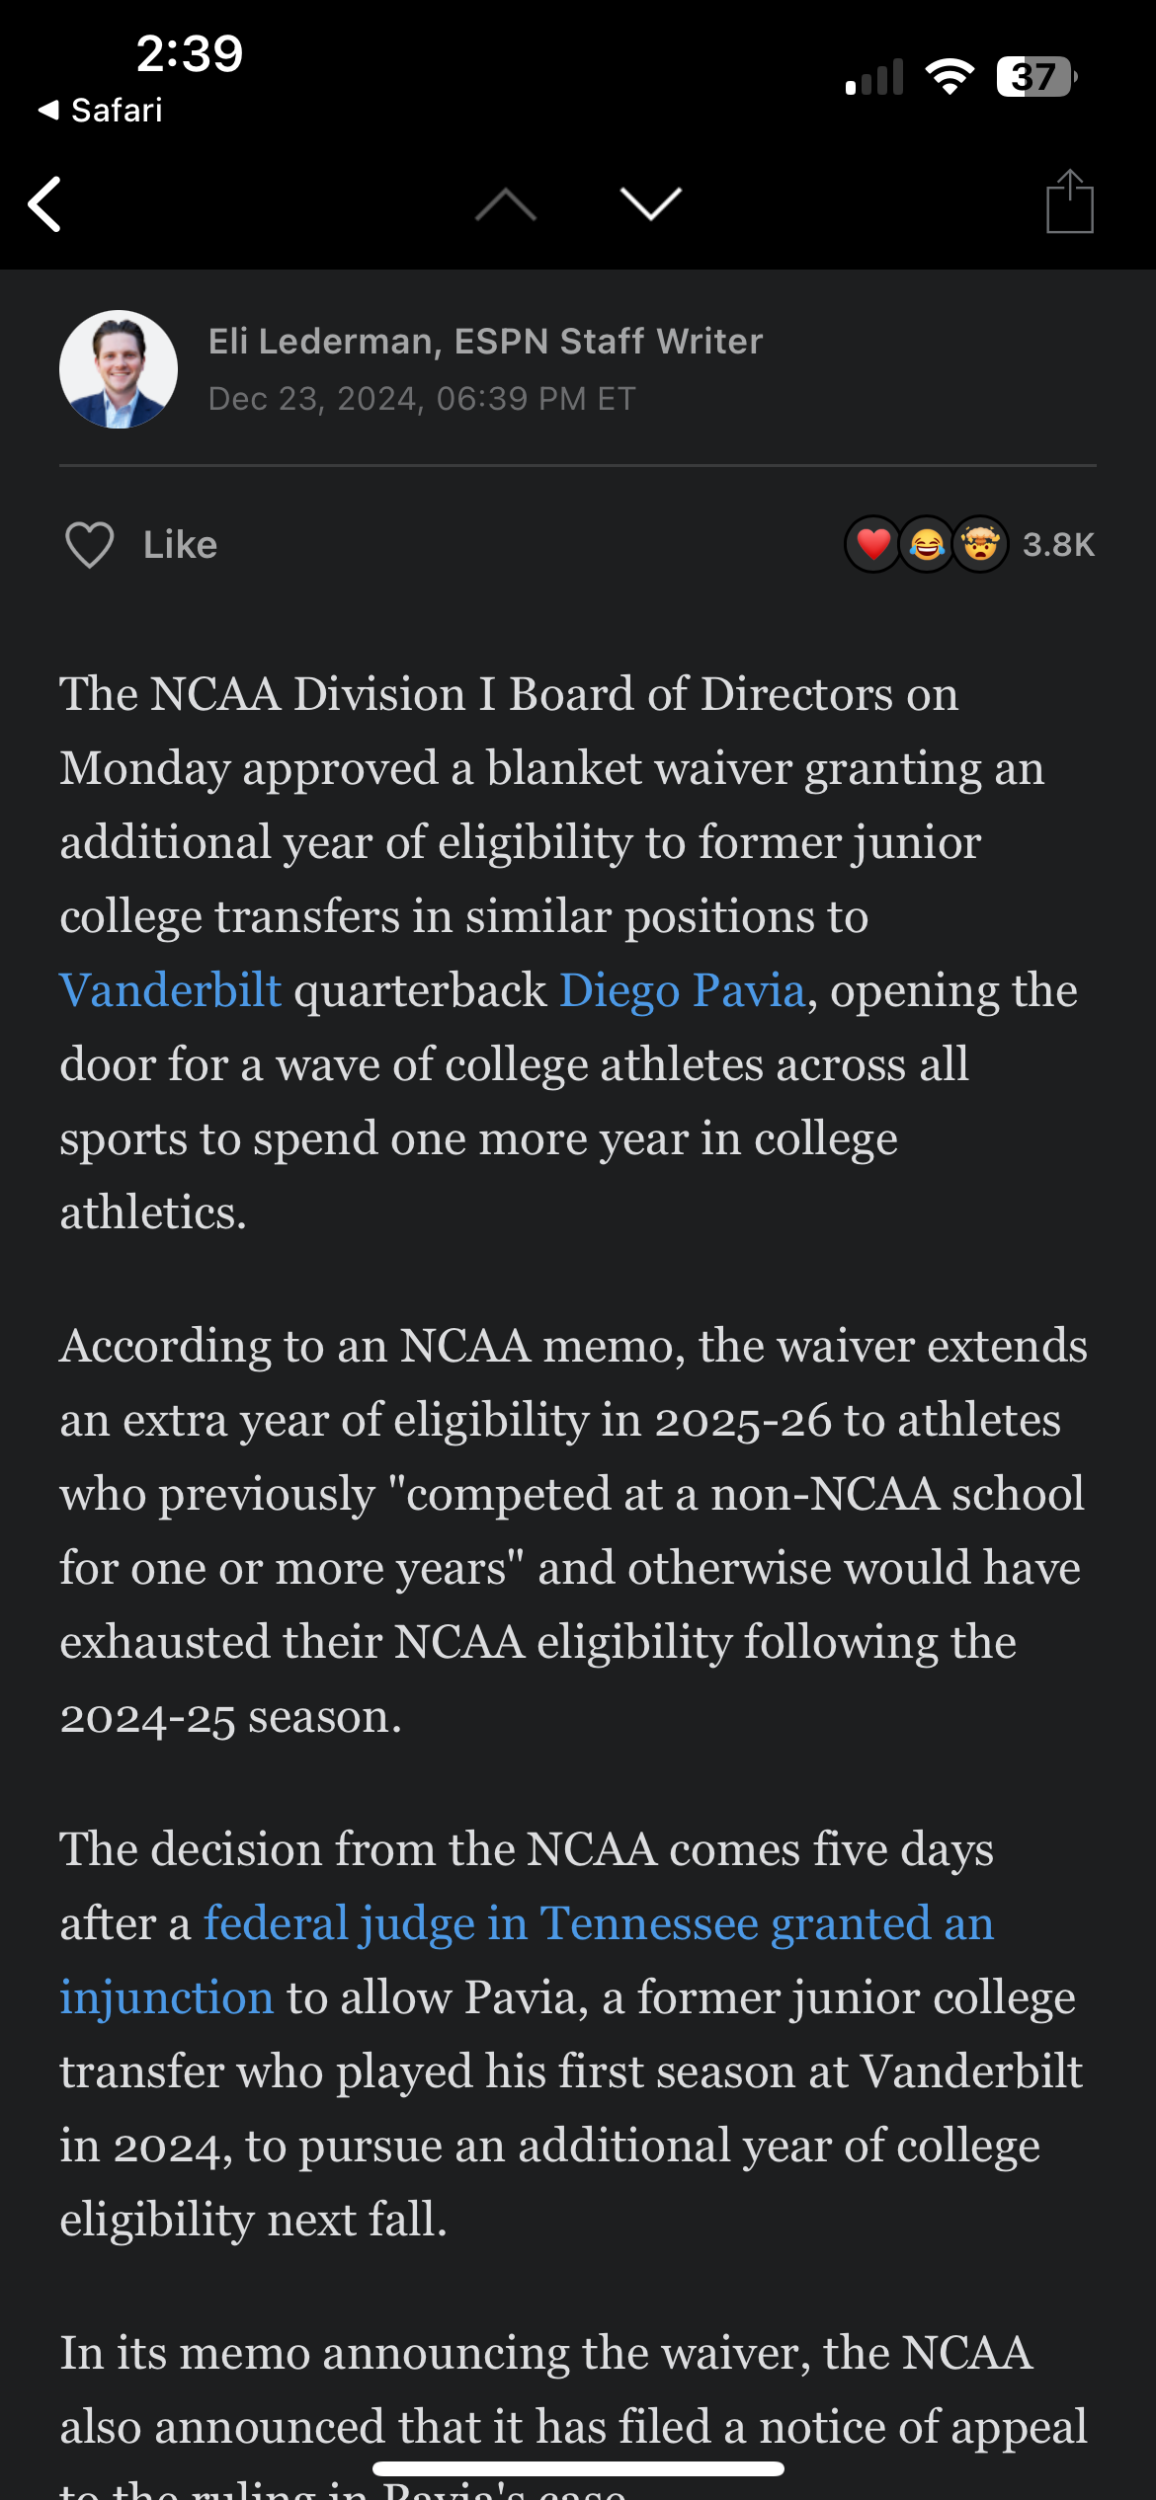
Task: Tap the battery indicator in status bar
Action: (x=1037, y=77)
